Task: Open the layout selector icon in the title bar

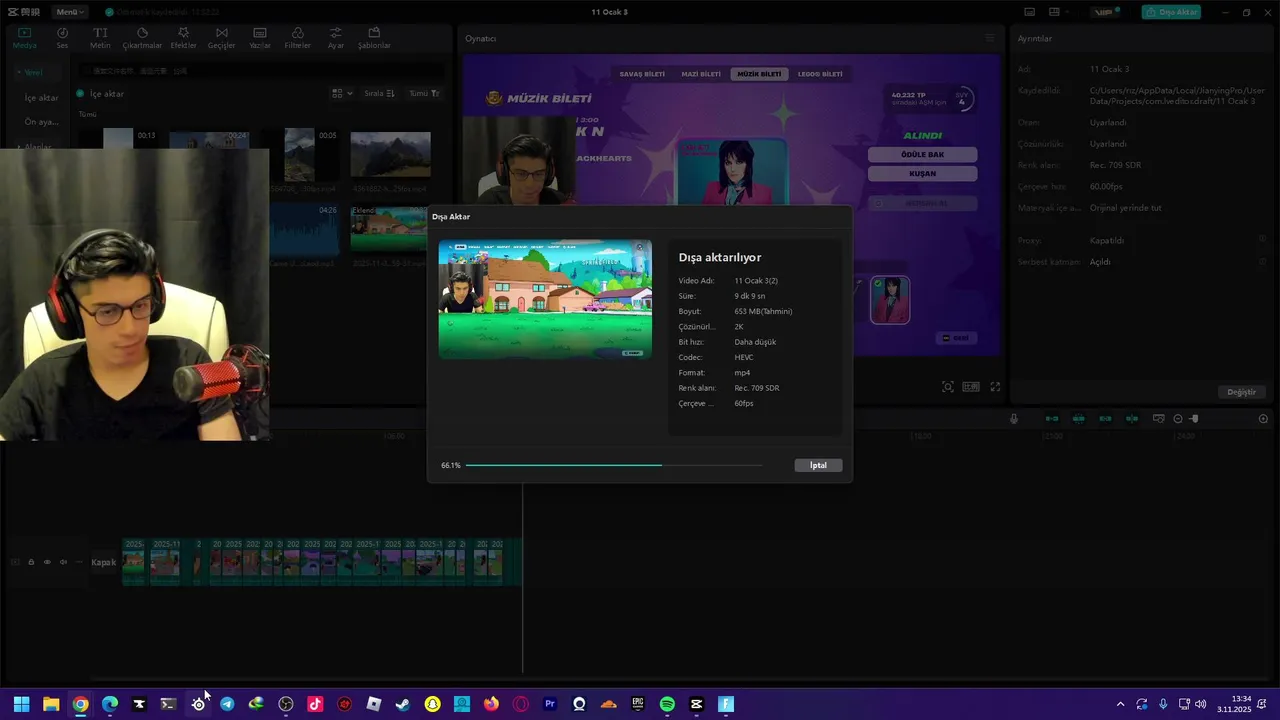Action: 1054,12
